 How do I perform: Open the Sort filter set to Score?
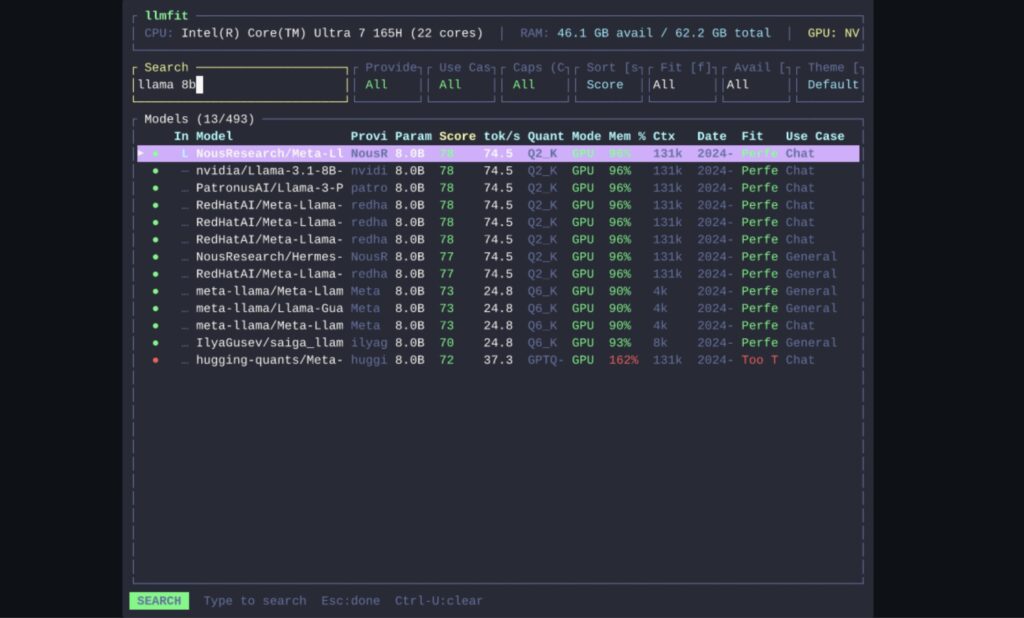coord(607,85)
